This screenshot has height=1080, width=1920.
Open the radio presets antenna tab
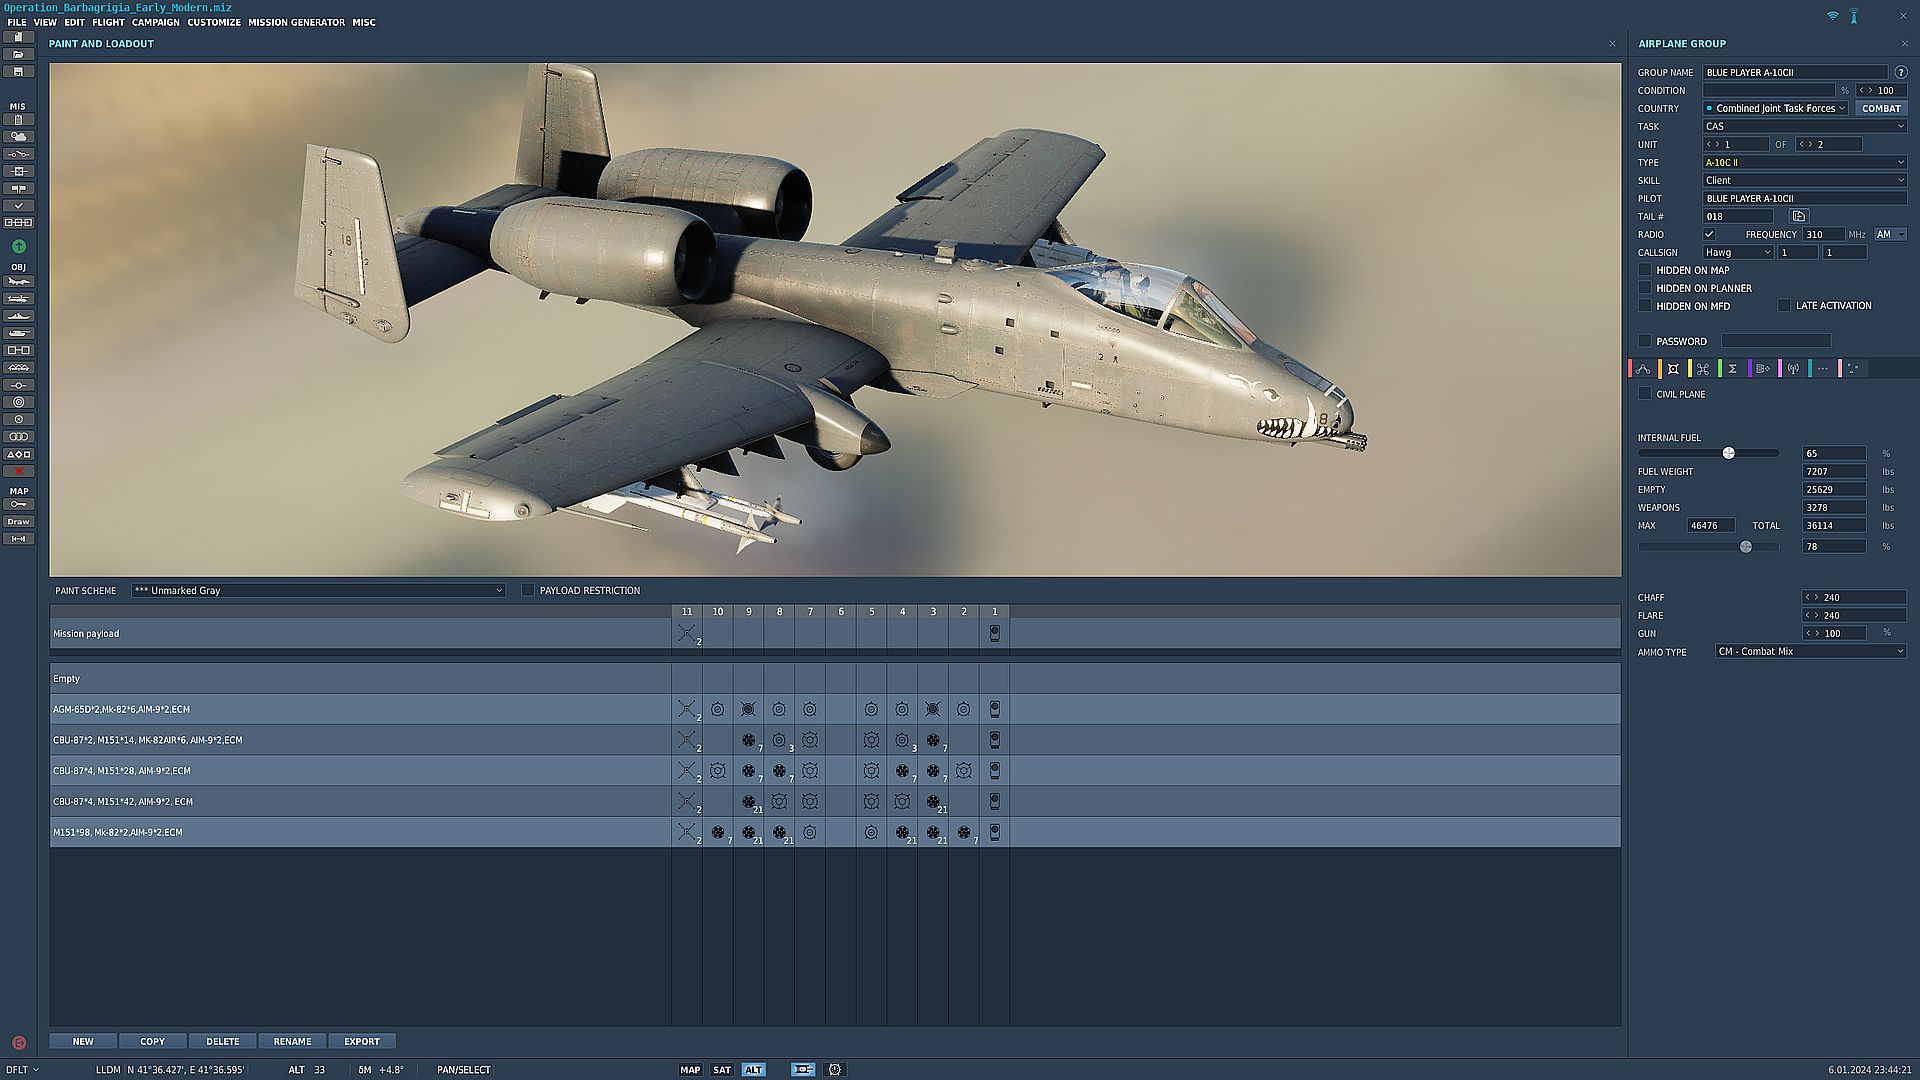coord(1793,369)
